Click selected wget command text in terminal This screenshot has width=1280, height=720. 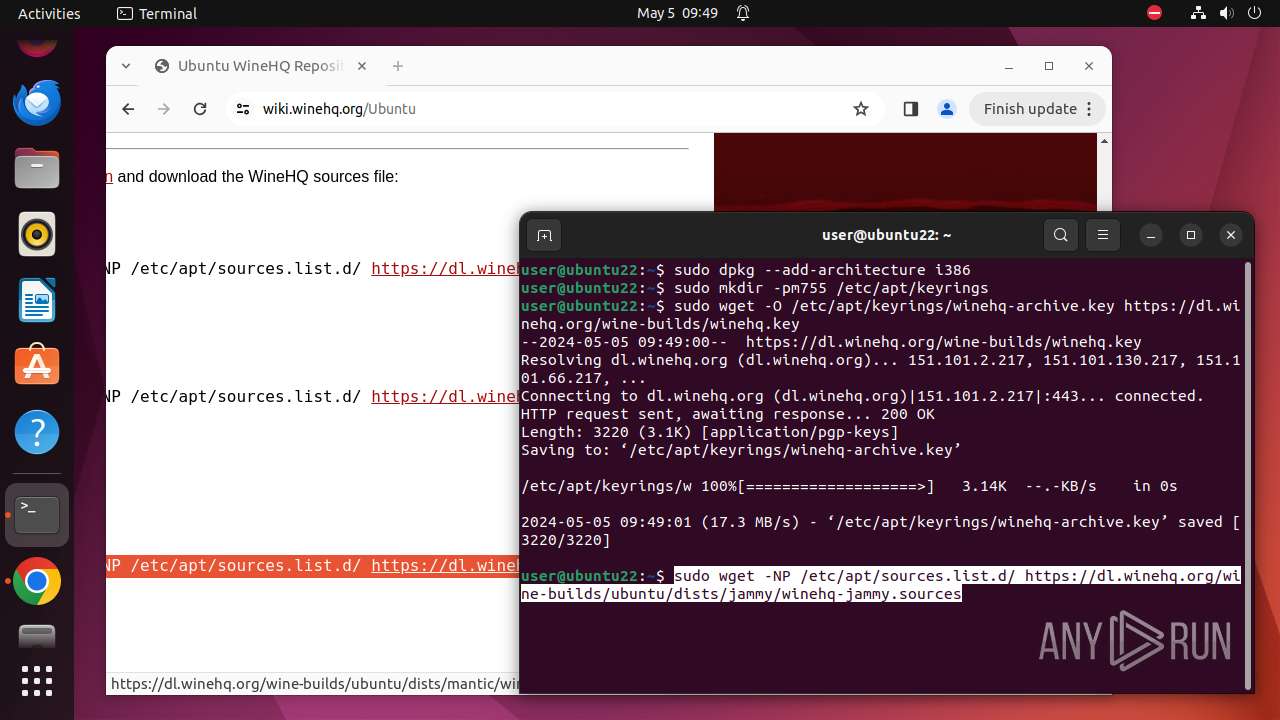(x=880, y=585)
